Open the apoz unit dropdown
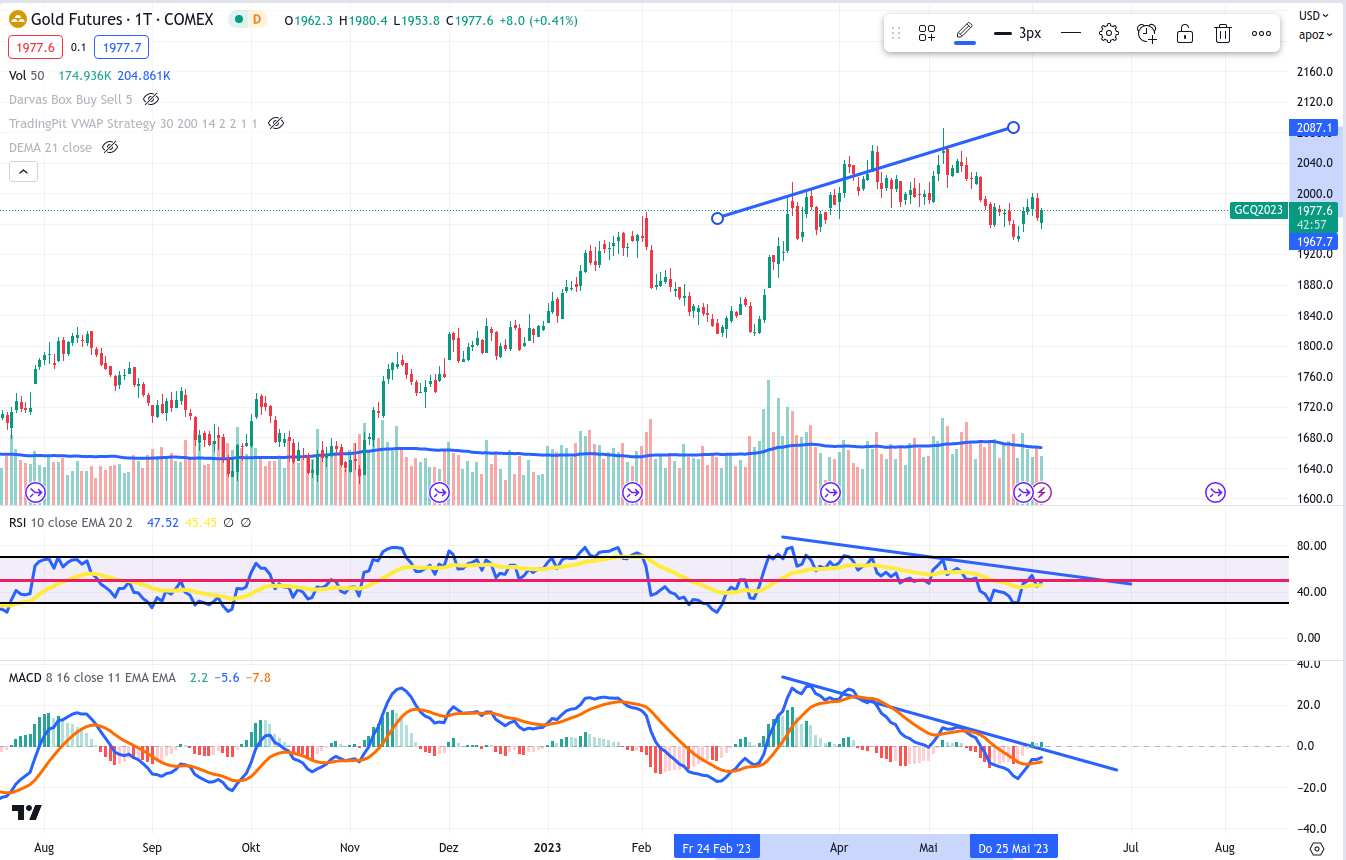1346x860 pixels. 1315,34
